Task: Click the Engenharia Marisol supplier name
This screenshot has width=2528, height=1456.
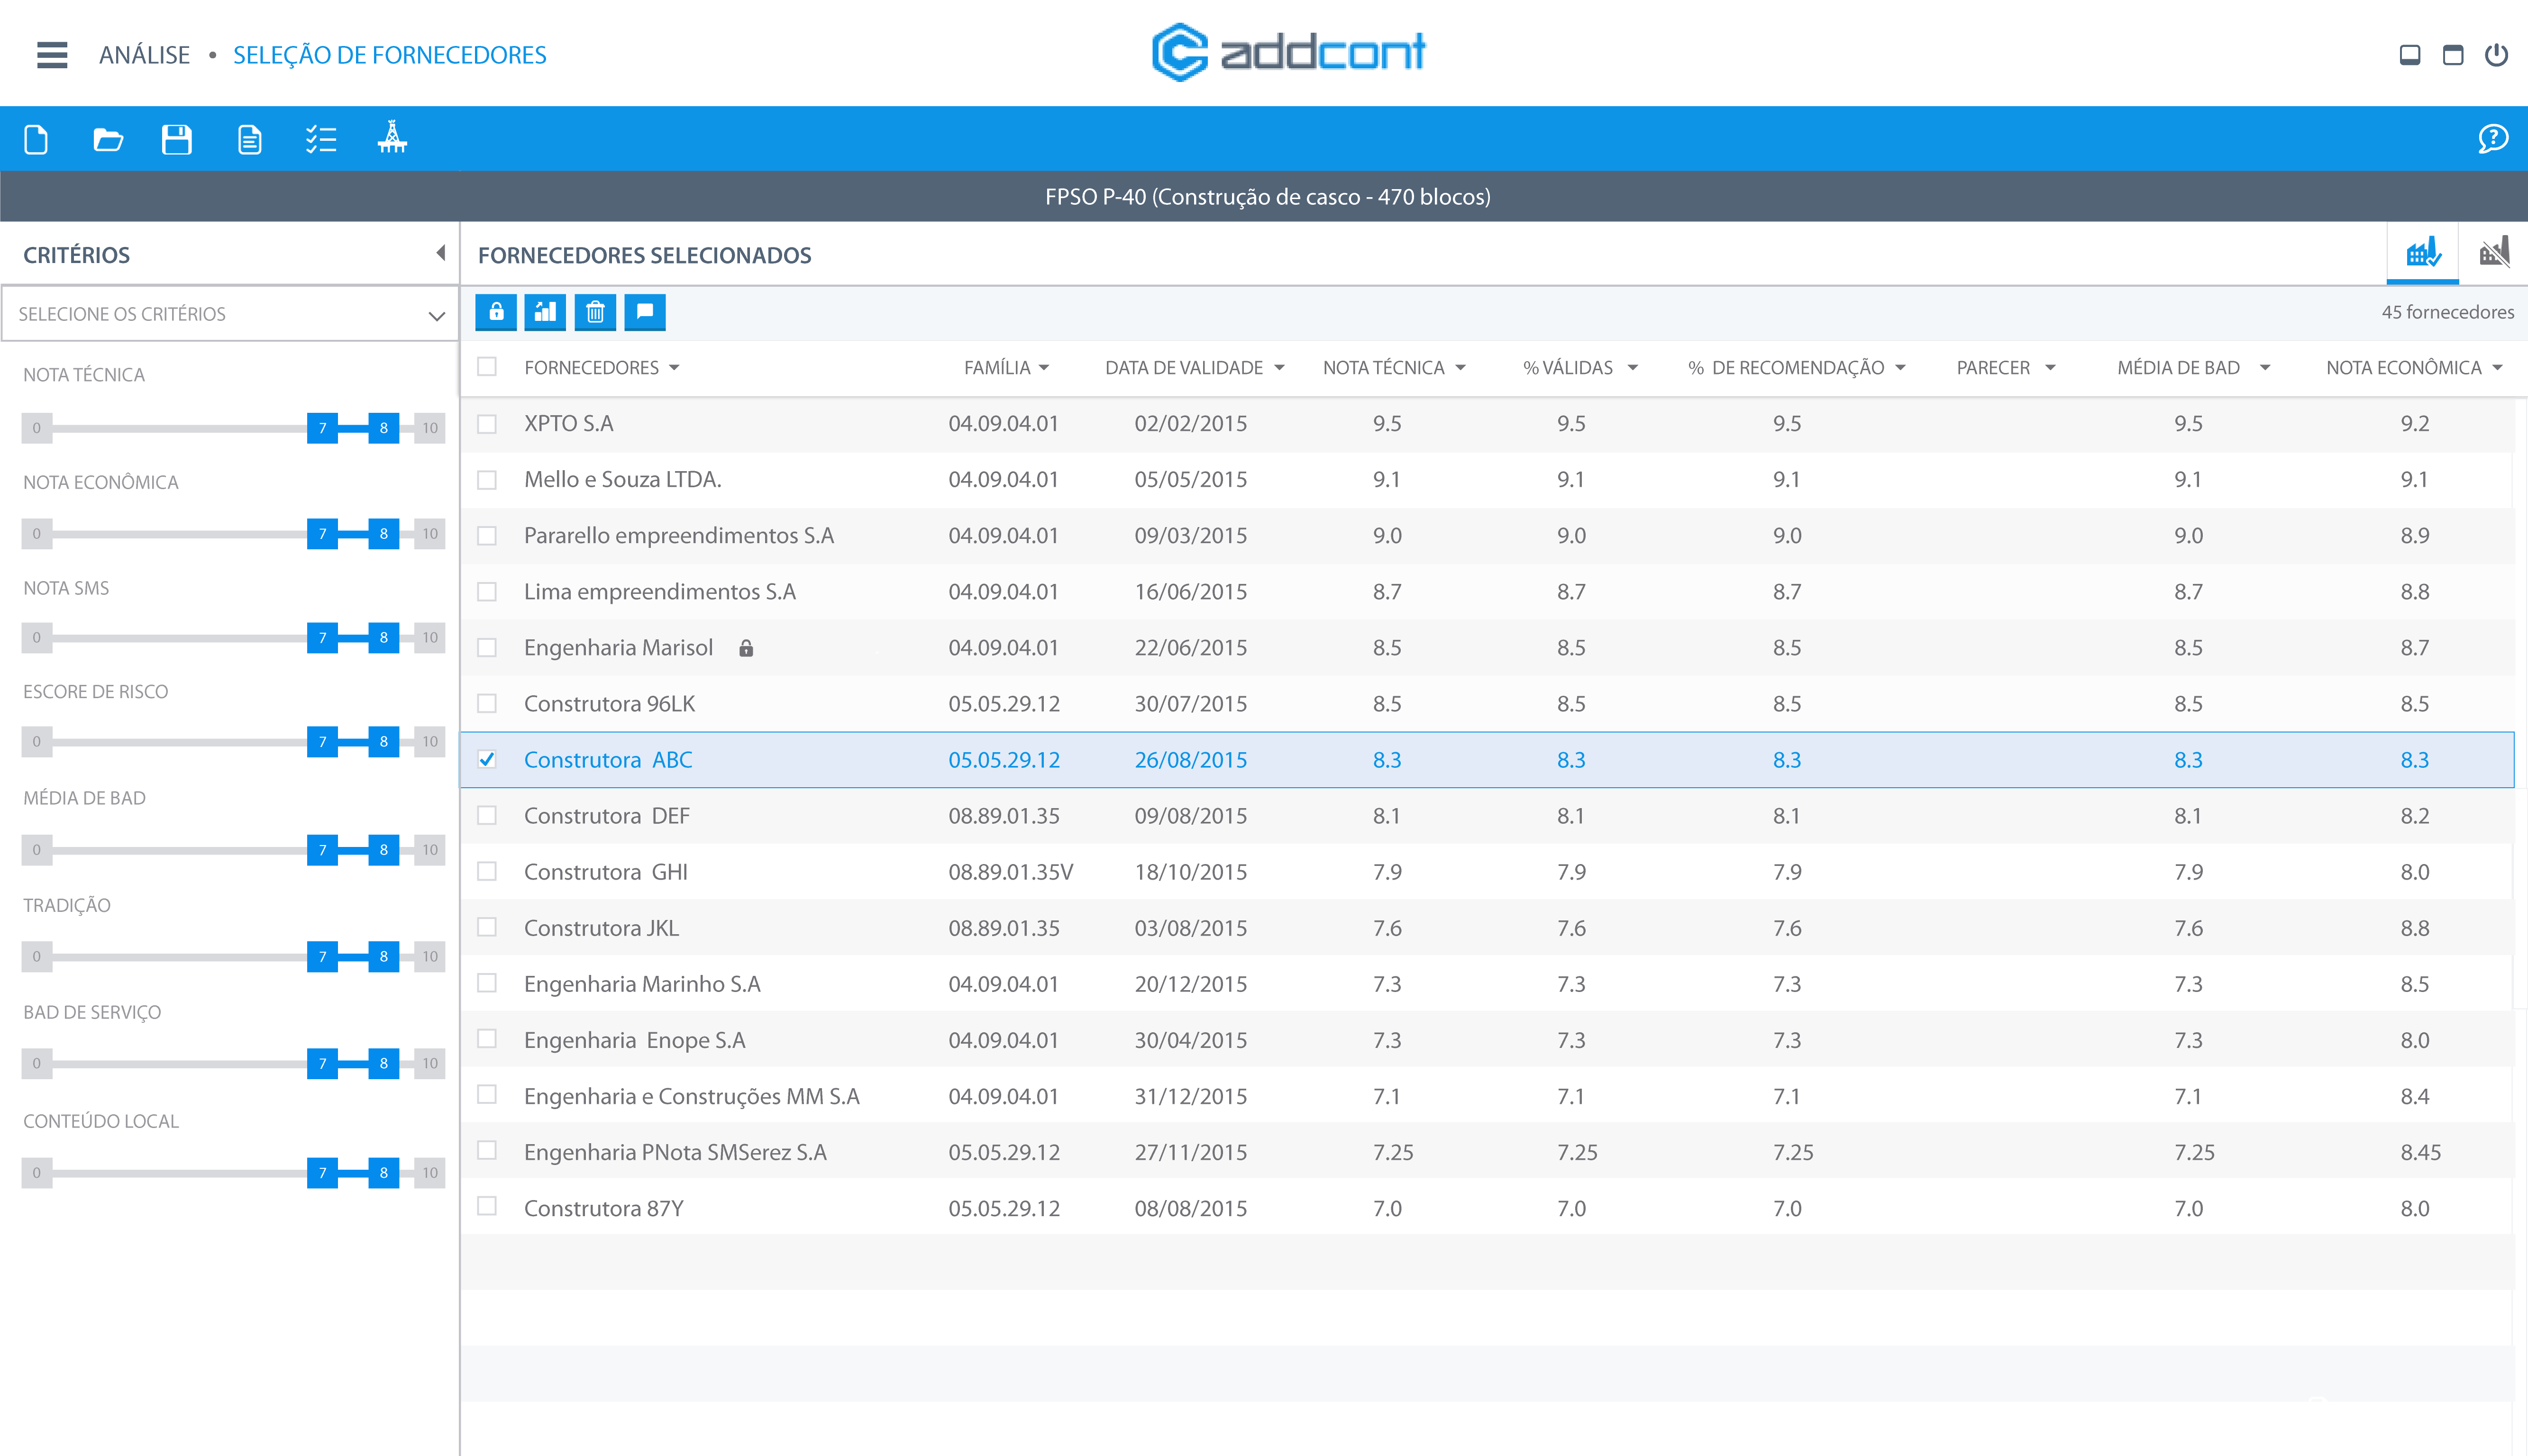Action: click(618, 648)
